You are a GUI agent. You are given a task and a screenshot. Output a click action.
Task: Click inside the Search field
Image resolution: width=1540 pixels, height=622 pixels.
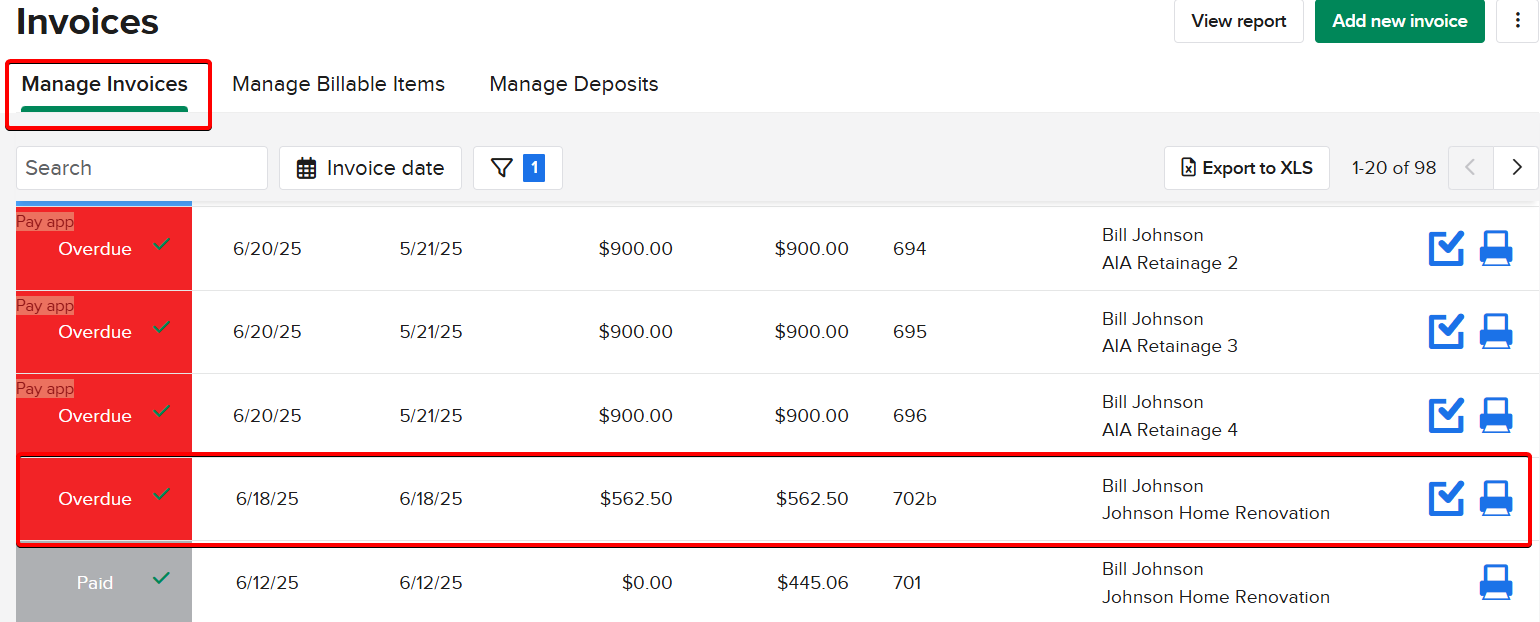[x=140, y=167]
